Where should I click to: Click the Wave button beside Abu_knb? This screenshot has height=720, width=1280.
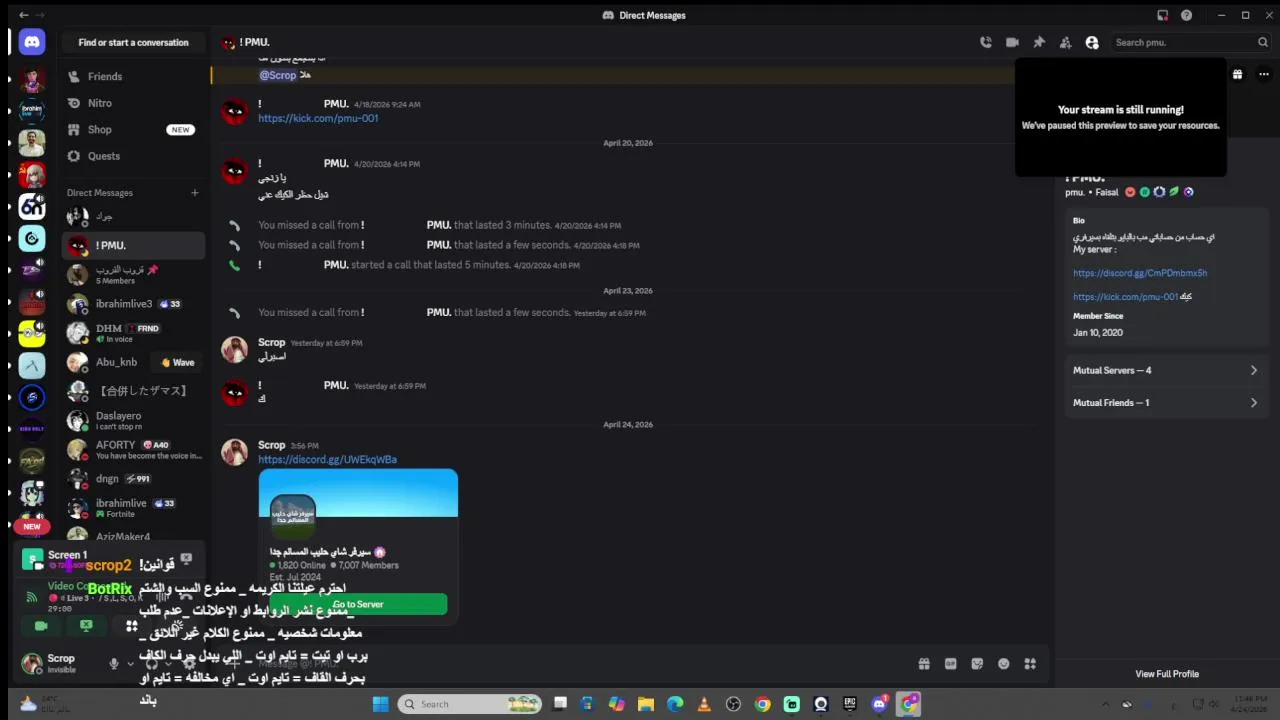tap(178, 362)
